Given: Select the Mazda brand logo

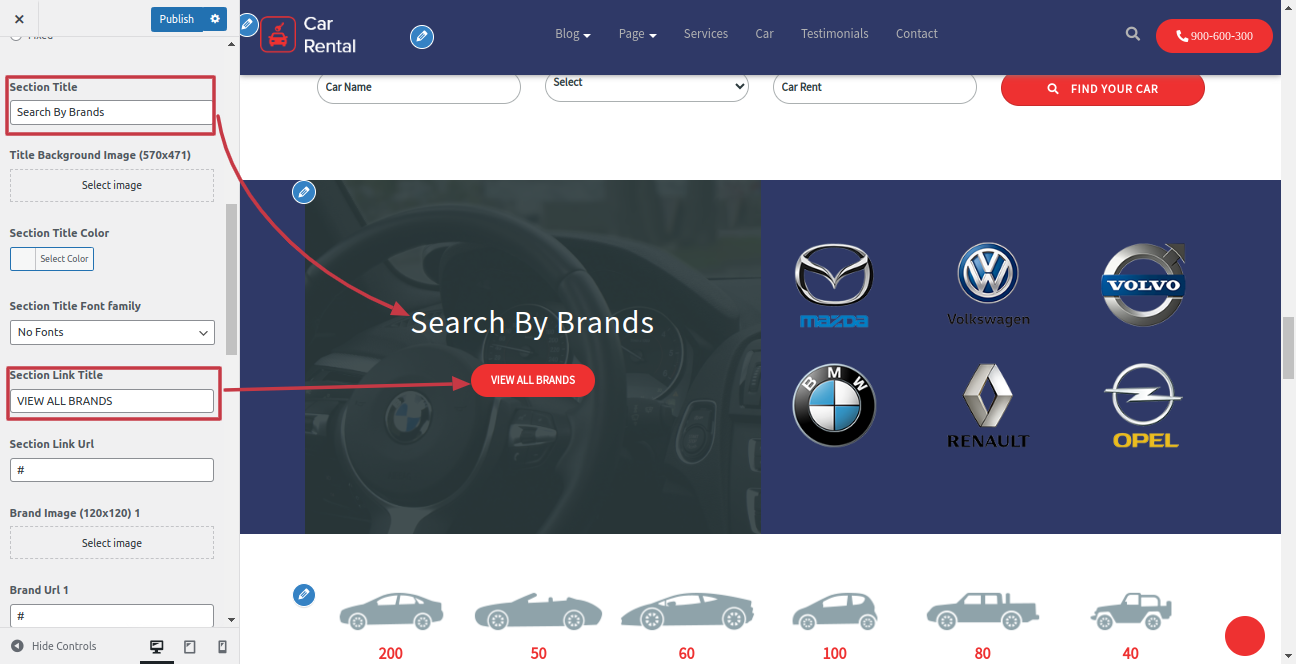Looking at the screenshot, I should pyautogui.click(x=834, y=286).
